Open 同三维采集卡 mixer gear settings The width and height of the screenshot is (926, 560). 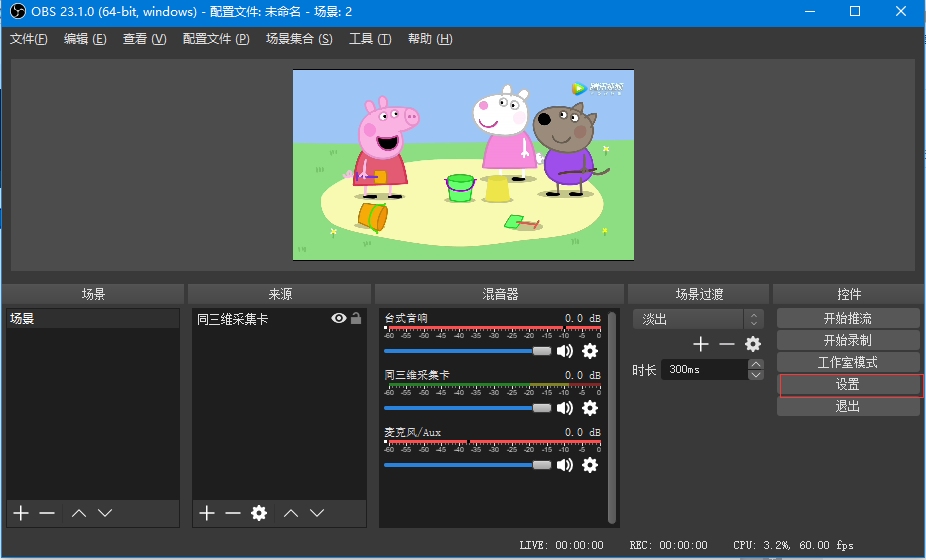pyautogui.click(x=590, y=408)
